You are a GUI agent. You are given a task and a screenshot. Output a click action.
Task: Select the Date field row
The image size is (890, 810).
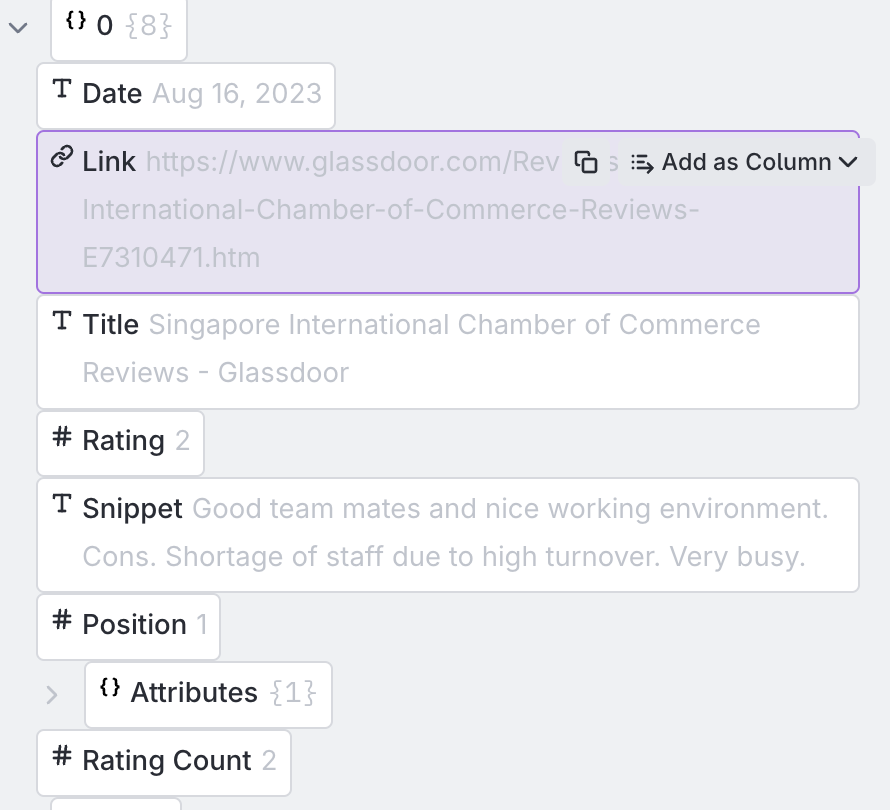coord(186,95)
